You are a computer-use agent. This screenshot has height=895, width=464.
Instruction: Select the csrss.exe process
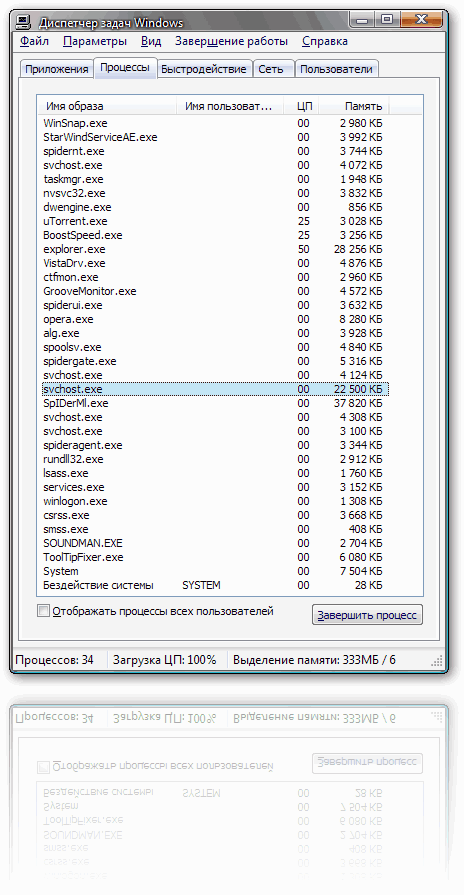(x=216, y=515)
